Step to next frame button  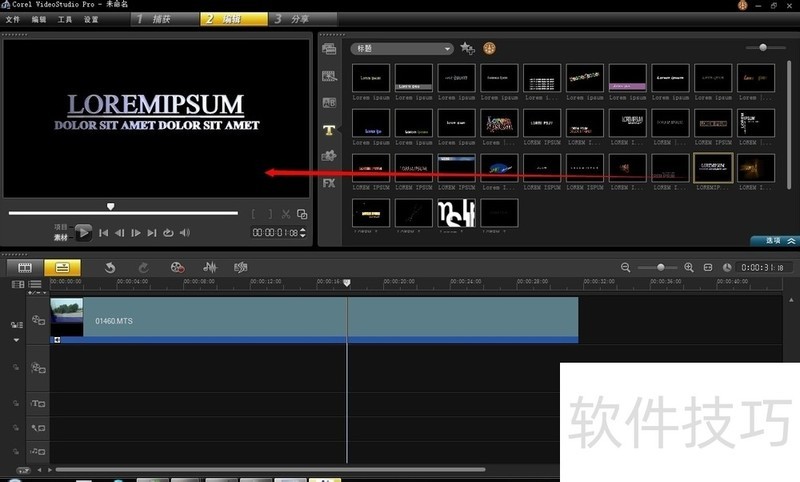(136, 233)
